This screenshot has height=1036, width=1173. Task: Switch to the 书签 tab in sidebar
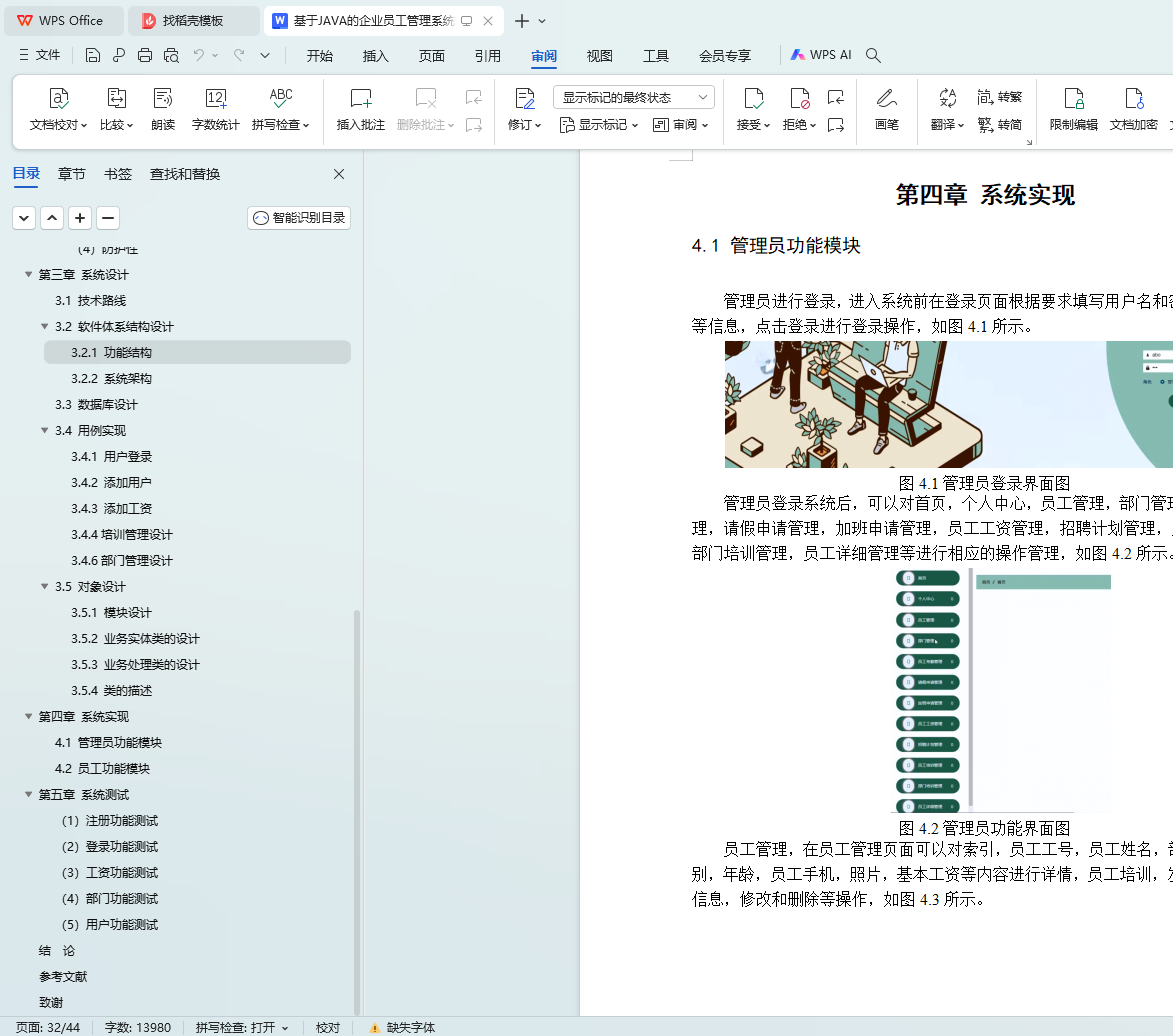(x=117, y=174)
